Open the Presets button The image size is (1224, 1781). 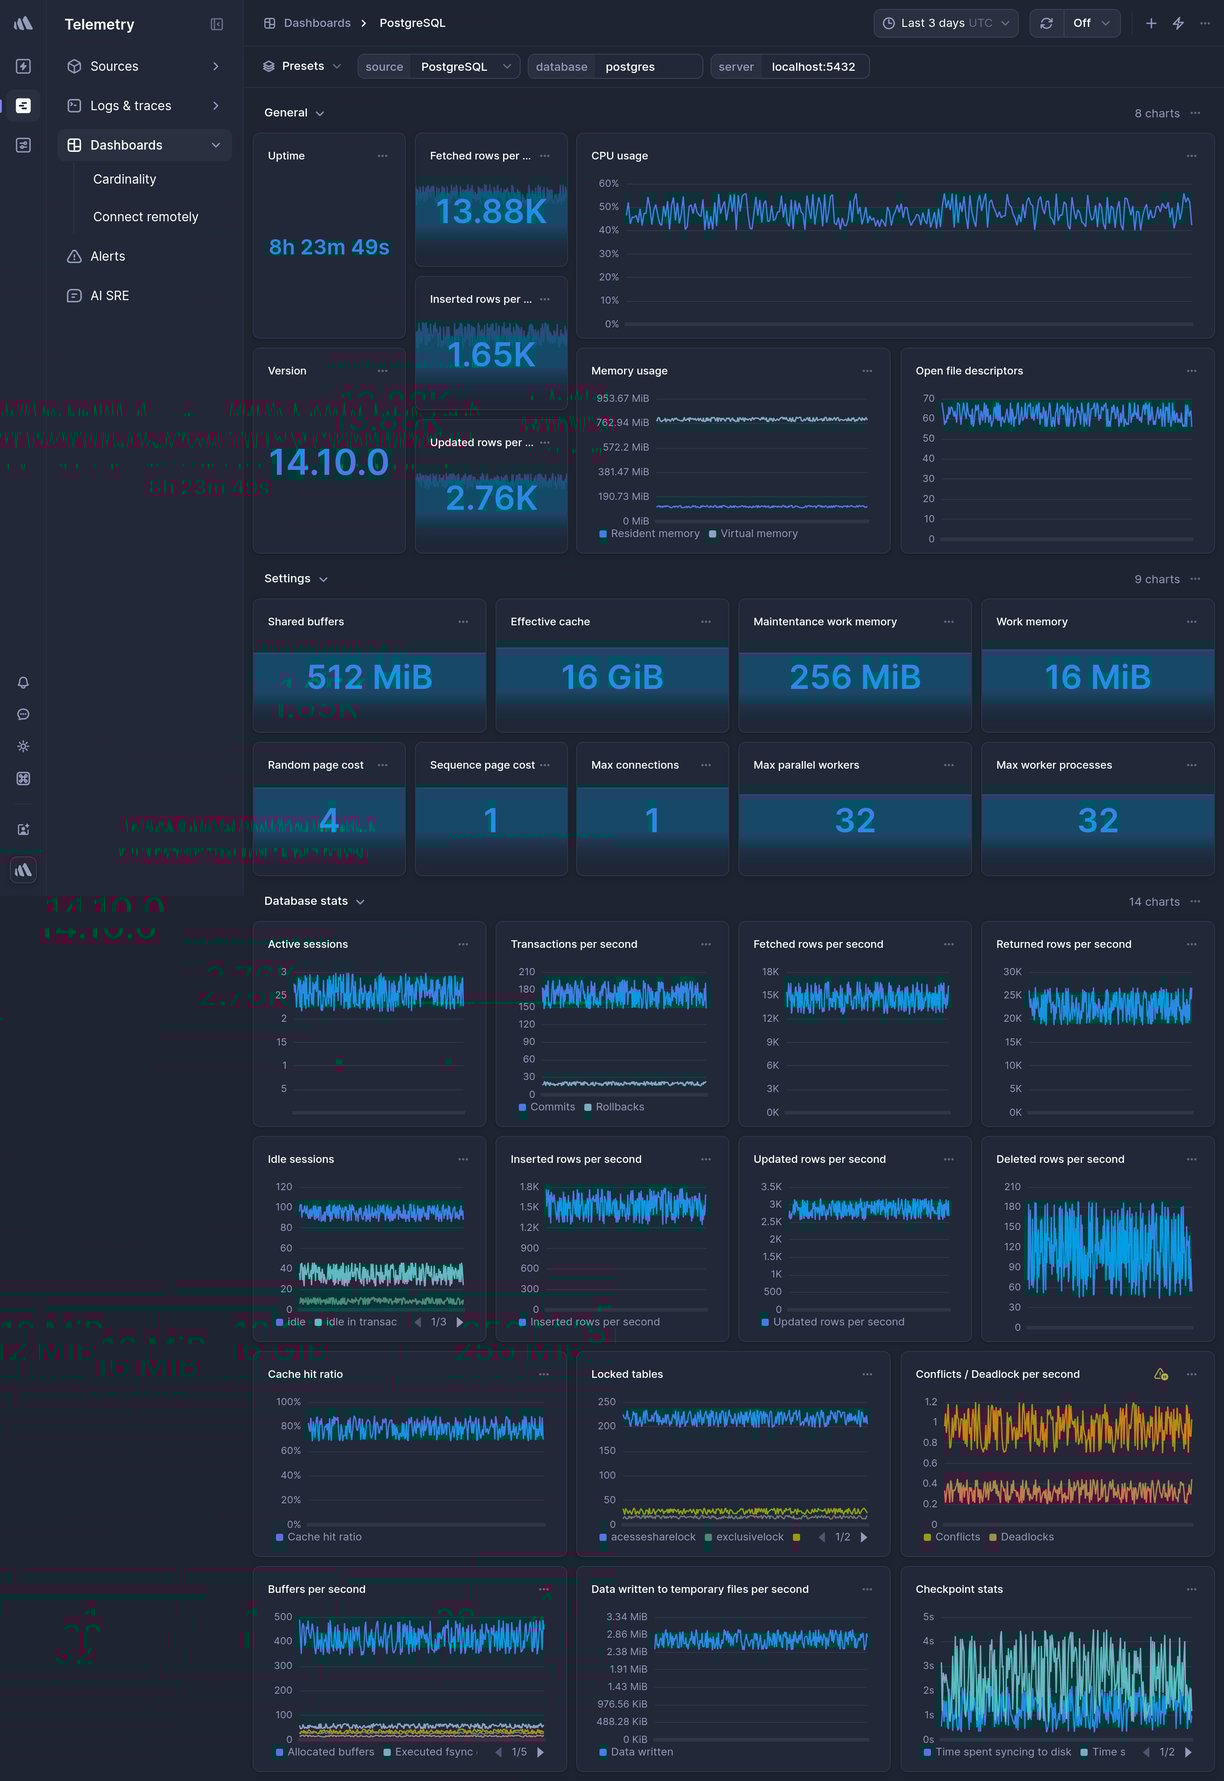point(302,66)
